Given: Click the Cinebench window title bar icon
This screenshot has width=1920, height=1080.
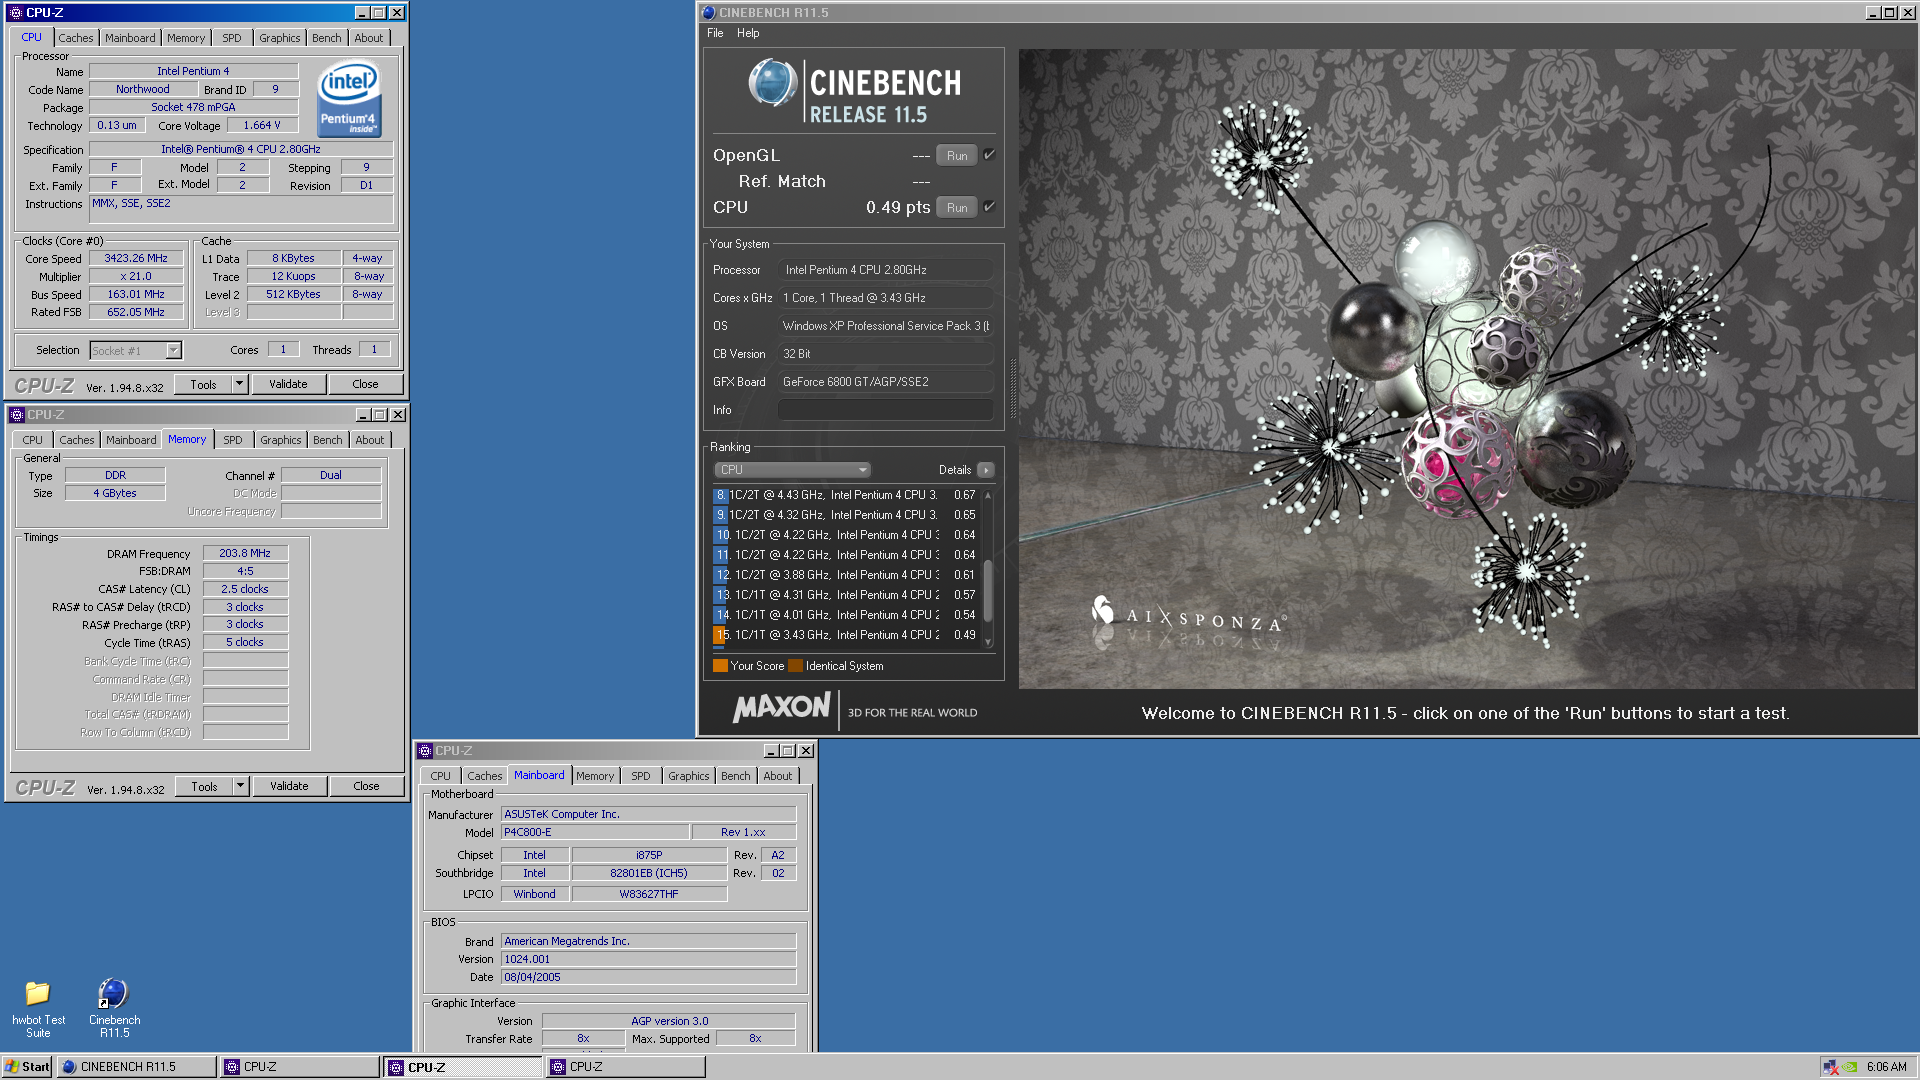Looking at the screenshot, I should (709, 13).
